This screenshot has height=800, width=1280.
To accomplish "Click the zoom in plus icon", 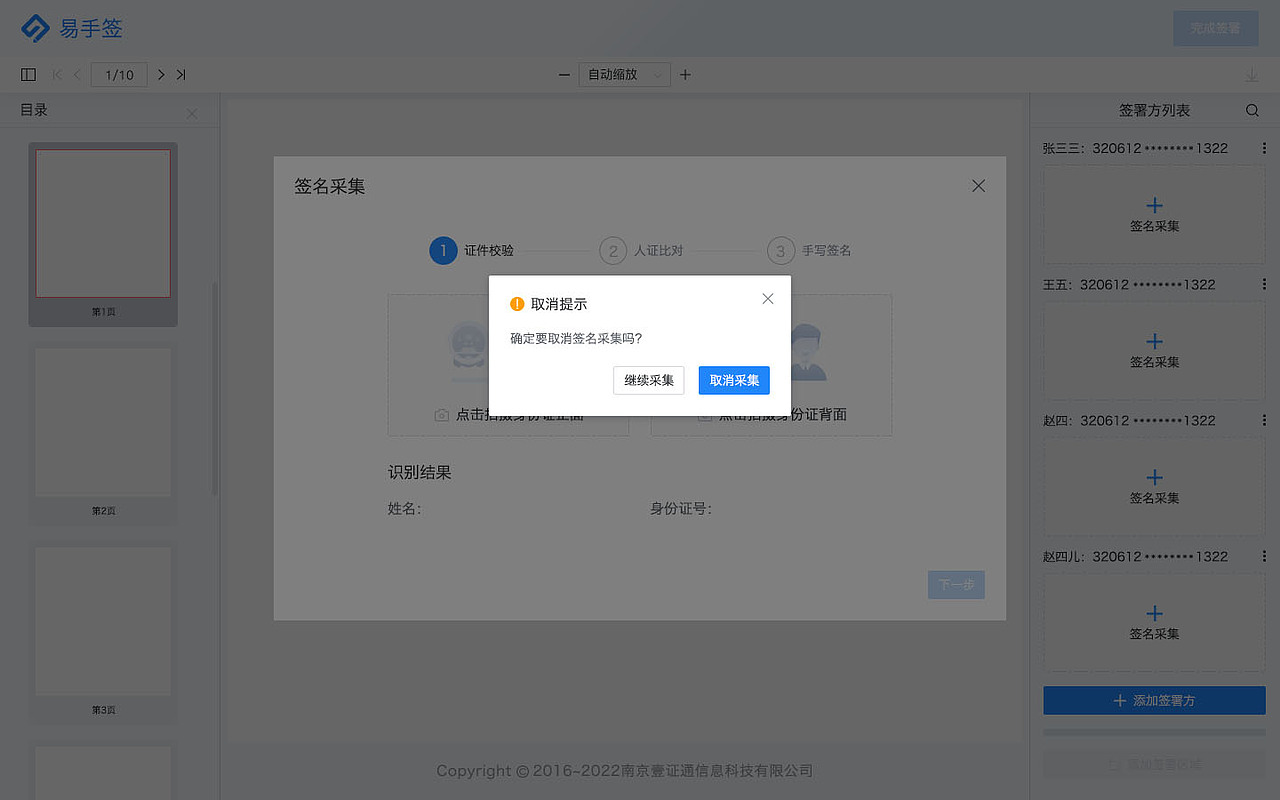I will [x=685, y=74].
